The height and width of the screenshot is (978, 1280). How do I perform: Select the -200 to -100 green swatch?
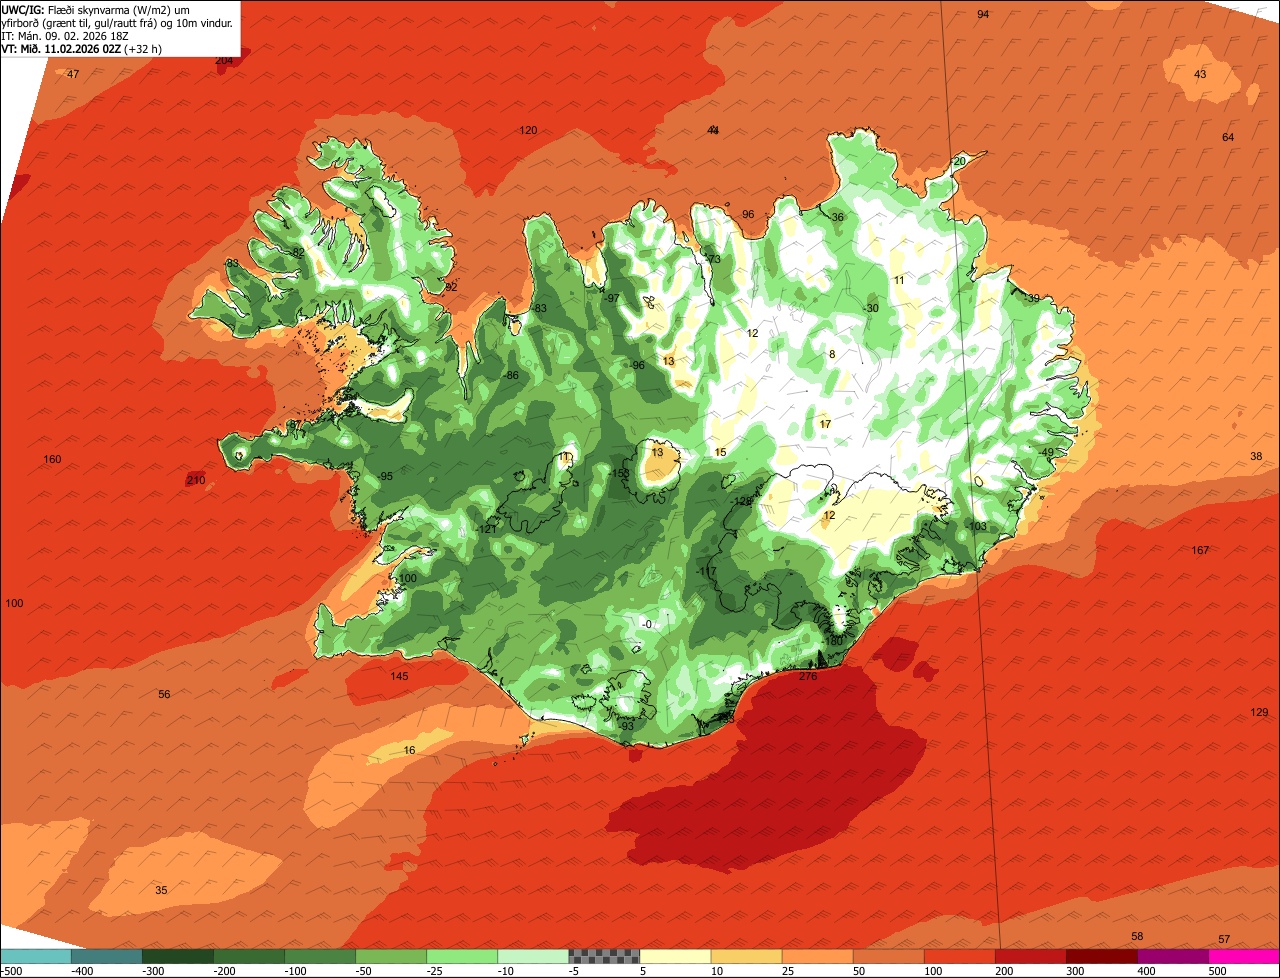(x=248, y=956)
